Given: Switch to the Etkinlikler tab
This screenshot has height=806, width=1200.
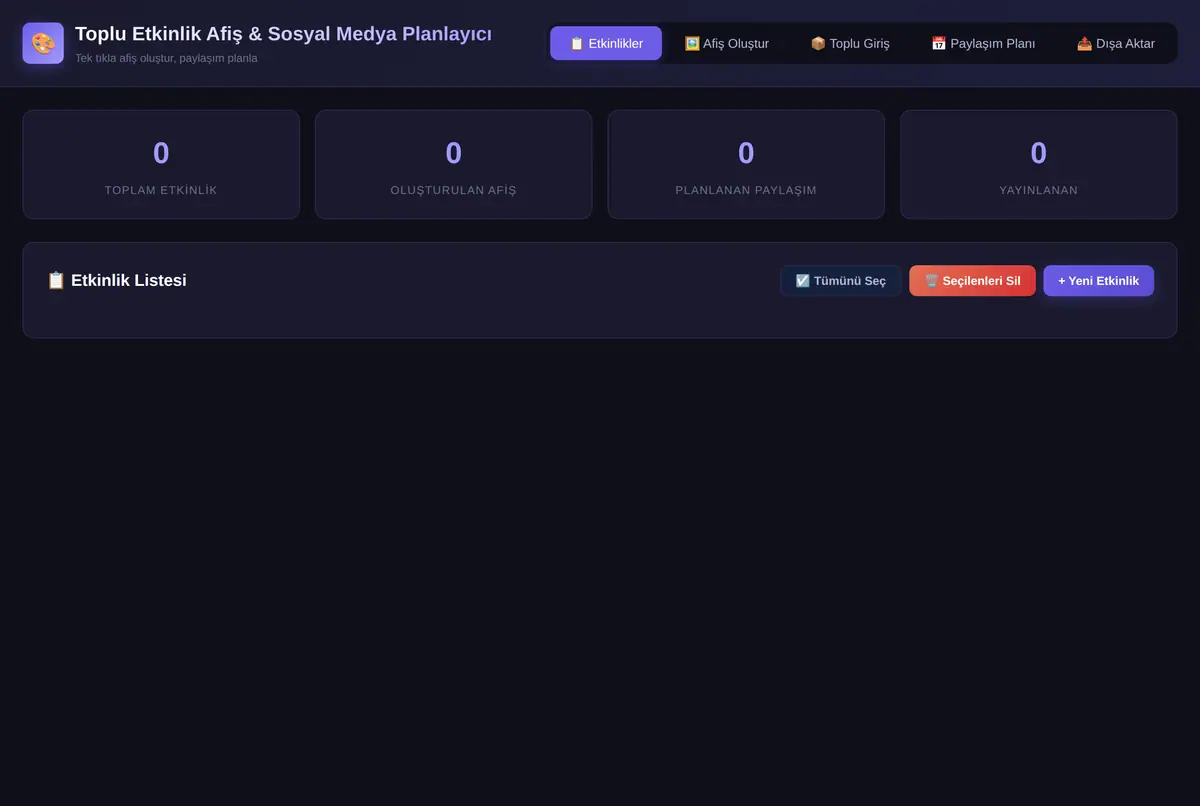Looking at the screenshot, I should point(606,43).
